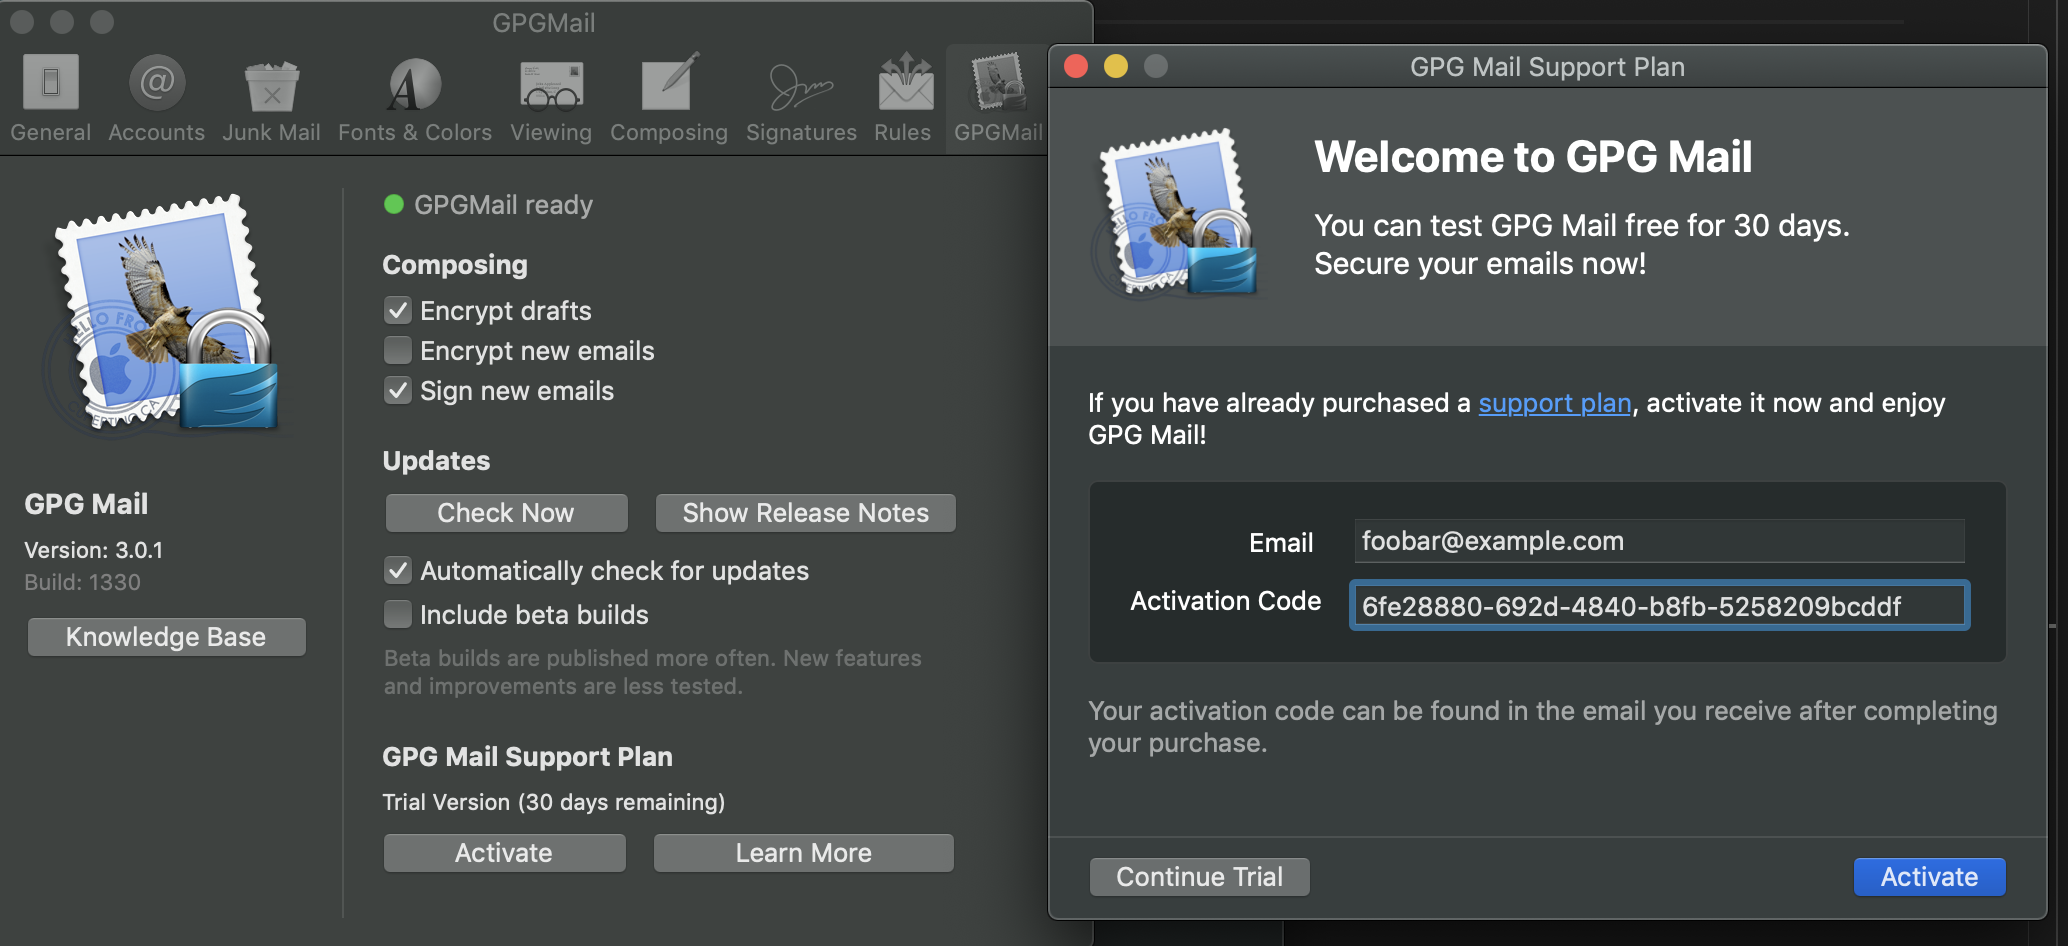Viewport: 2068px width, 946px height.
Task: Click Activate in the GPGMail preferences window
Action: [504, 853]
